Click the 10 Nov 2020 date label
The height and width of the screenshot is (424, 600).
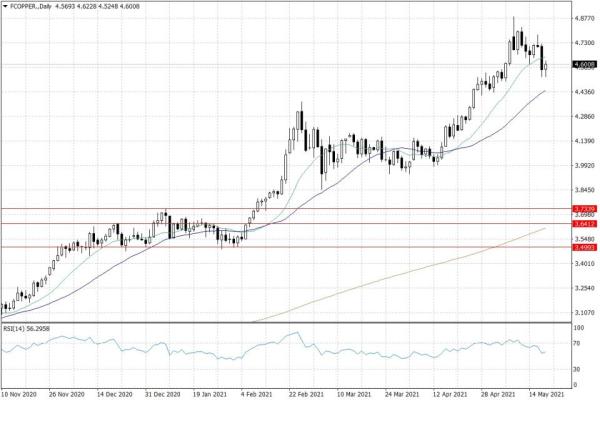click(21, 394)
